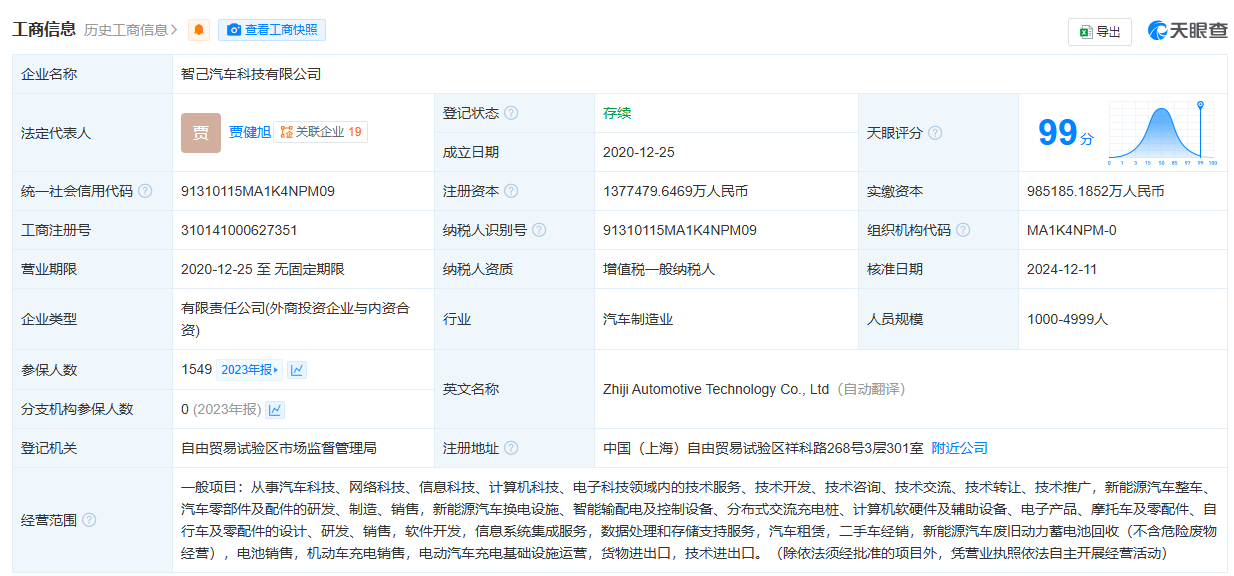This screenshot has height=576, width=1234.
Task: Click help icon beside 天眼评分
Action: [935, 133]
